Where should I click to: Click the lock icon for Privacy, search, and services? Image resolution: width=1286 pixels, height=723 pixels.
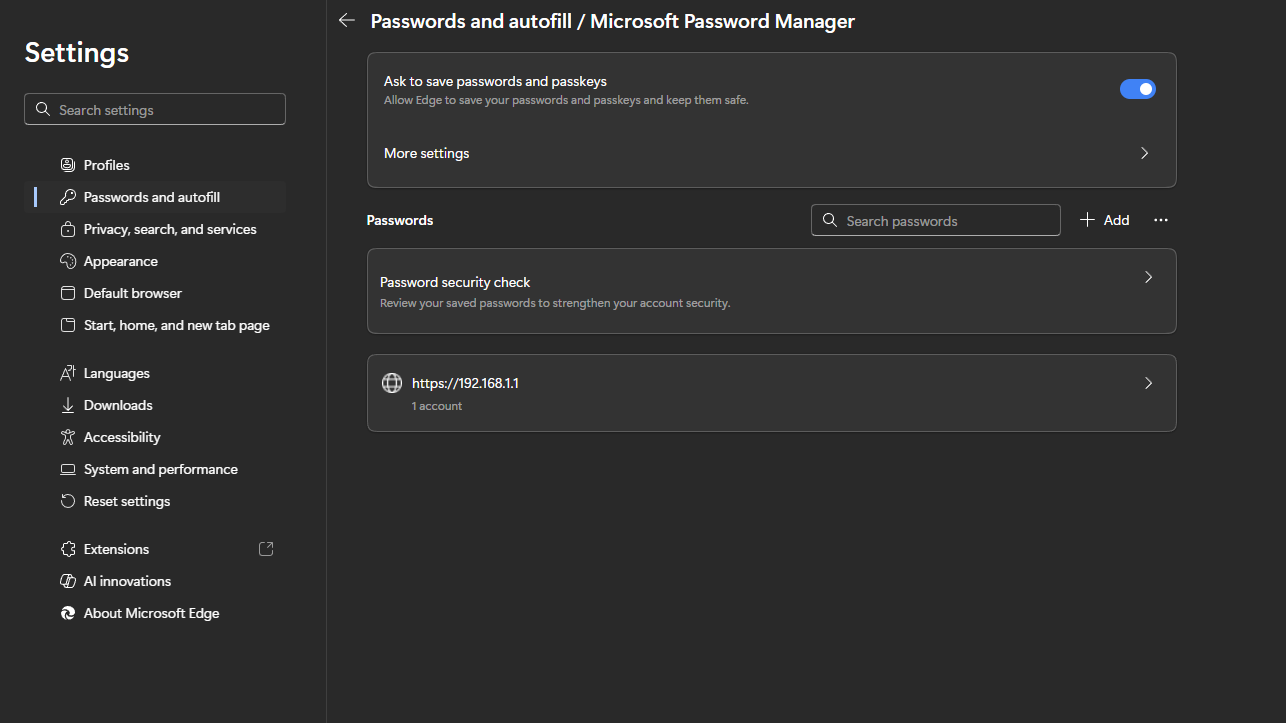68,229
